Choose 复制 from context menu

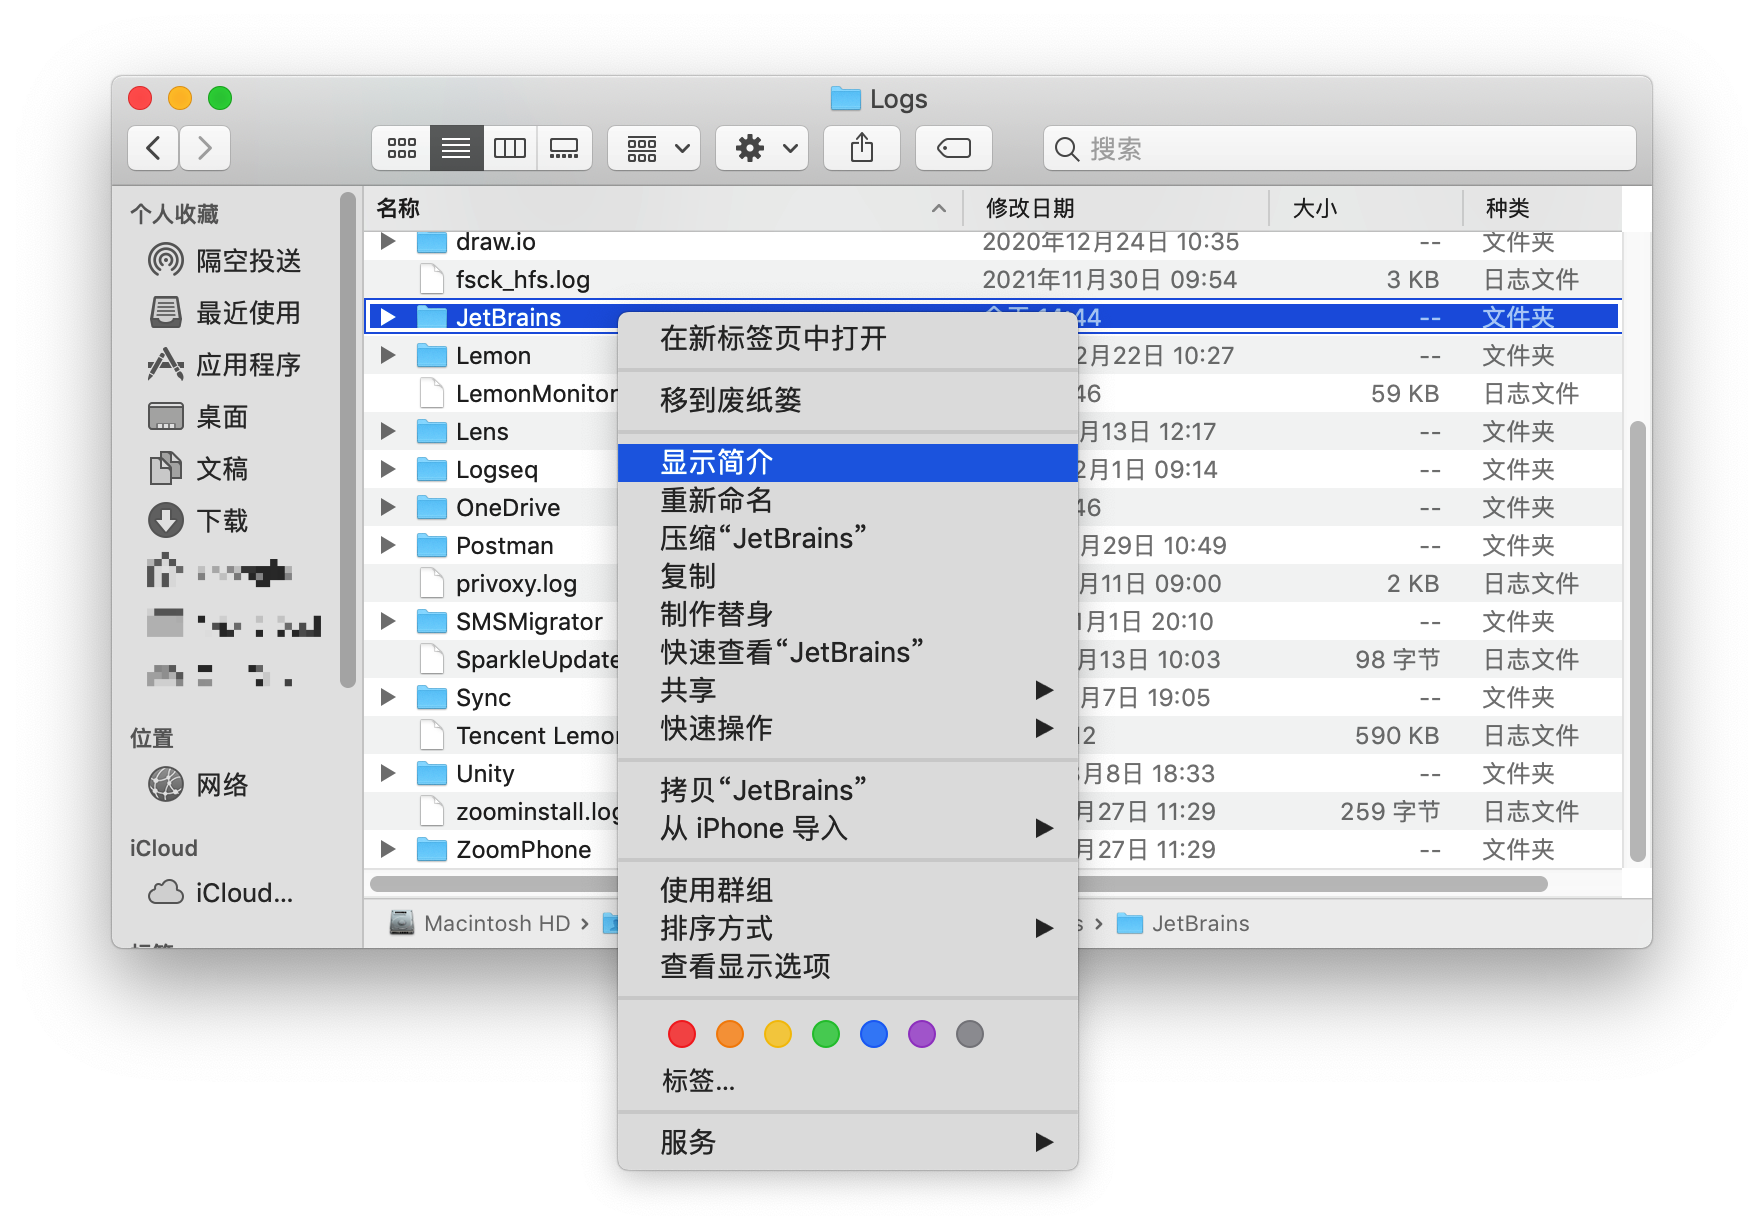coord(848,576)
